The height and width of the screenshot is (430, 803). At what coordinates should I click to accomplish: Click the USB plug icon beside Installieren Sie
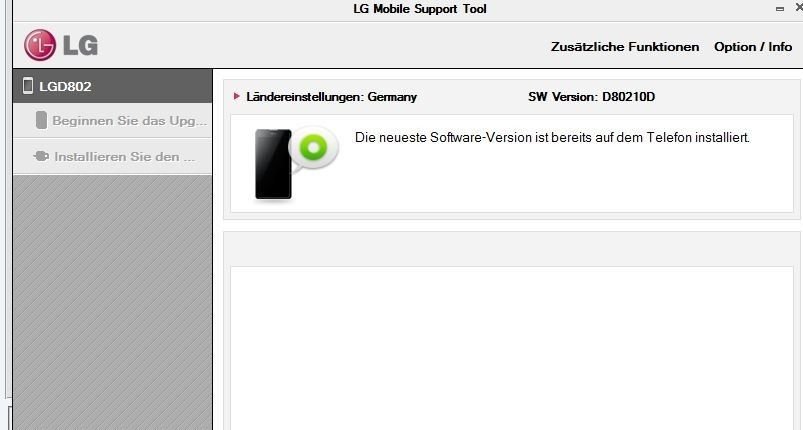pos(41,156)
